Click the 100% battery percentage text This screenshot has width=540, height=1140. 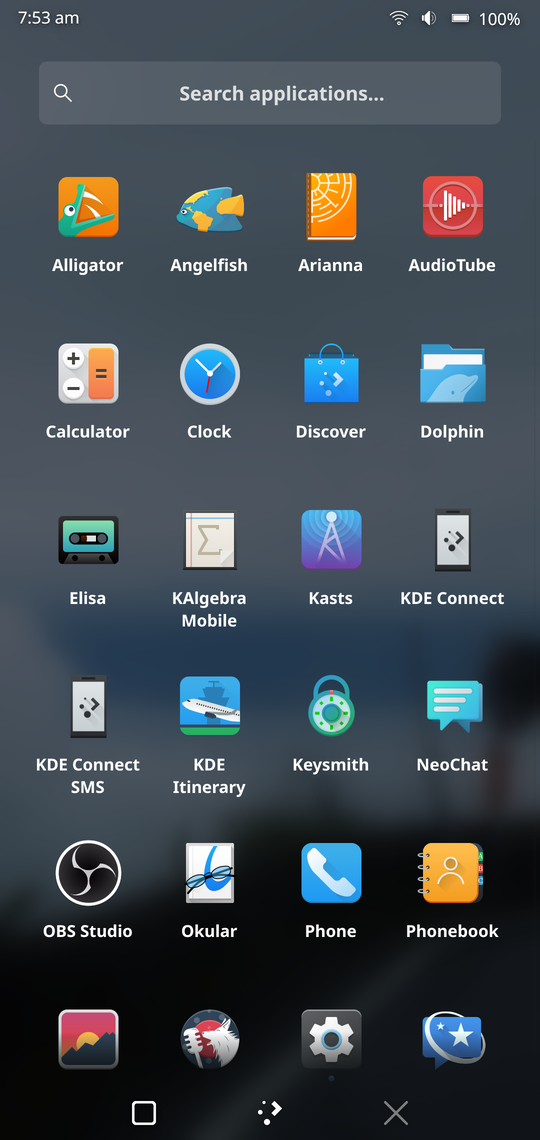[x=499, y=19]
